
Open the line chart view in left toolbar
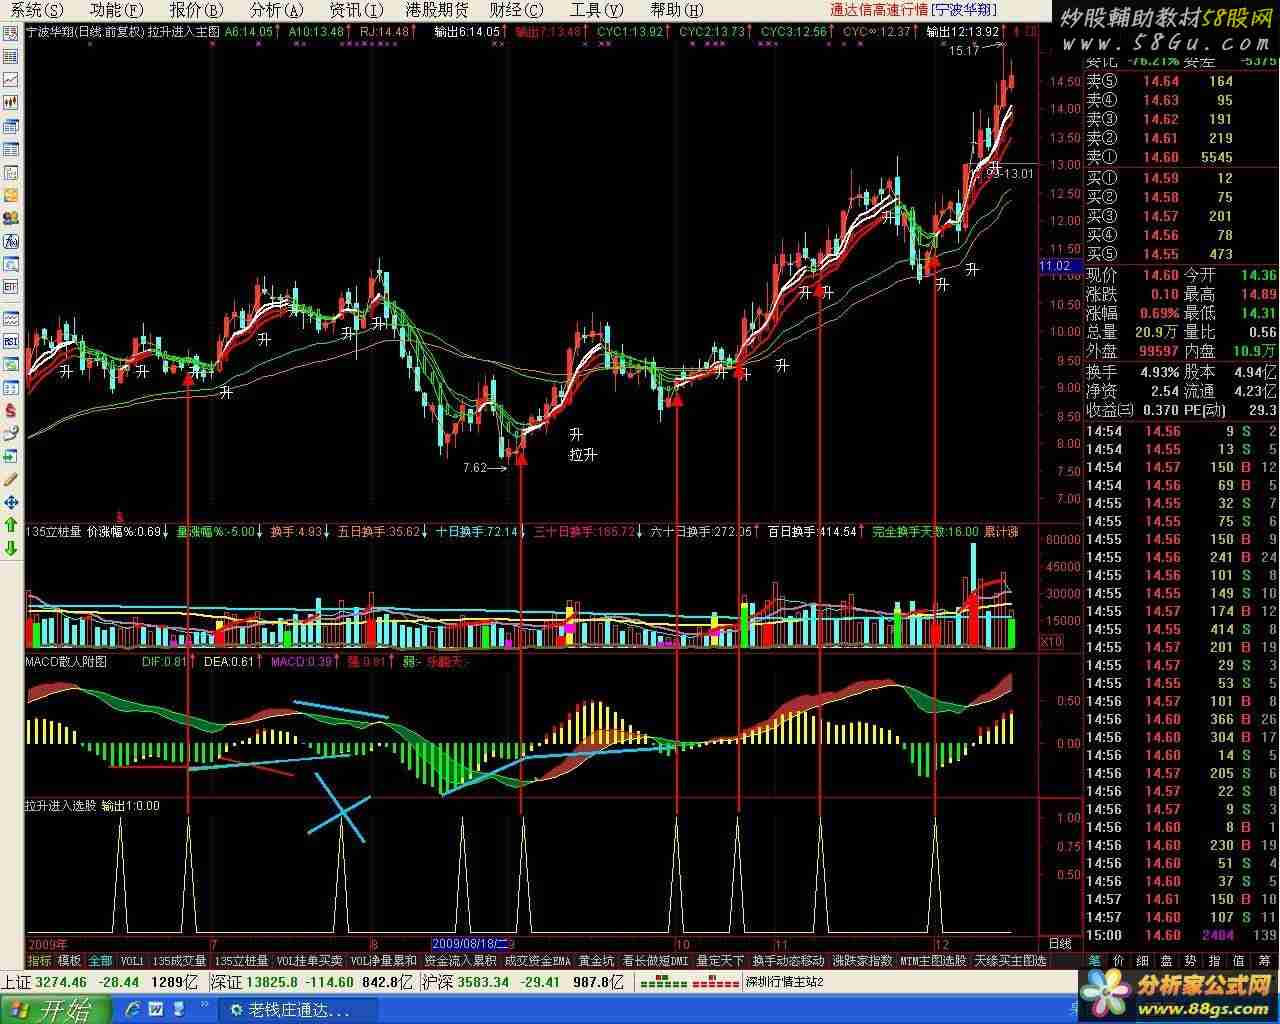[12, 79]
